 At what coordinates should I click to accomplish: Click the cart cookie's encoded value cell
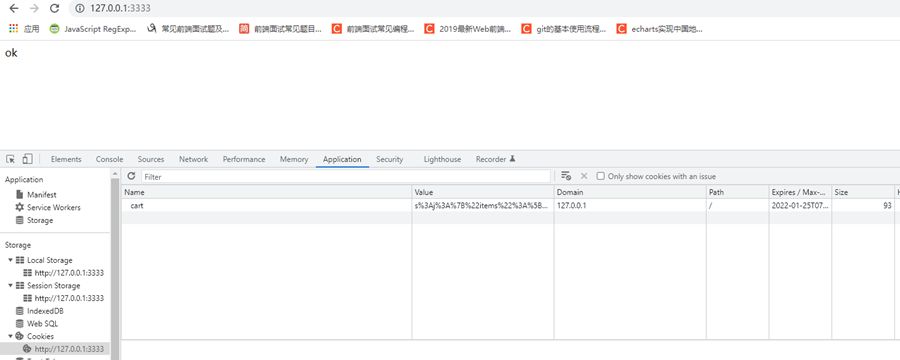[x=483, y=205]
